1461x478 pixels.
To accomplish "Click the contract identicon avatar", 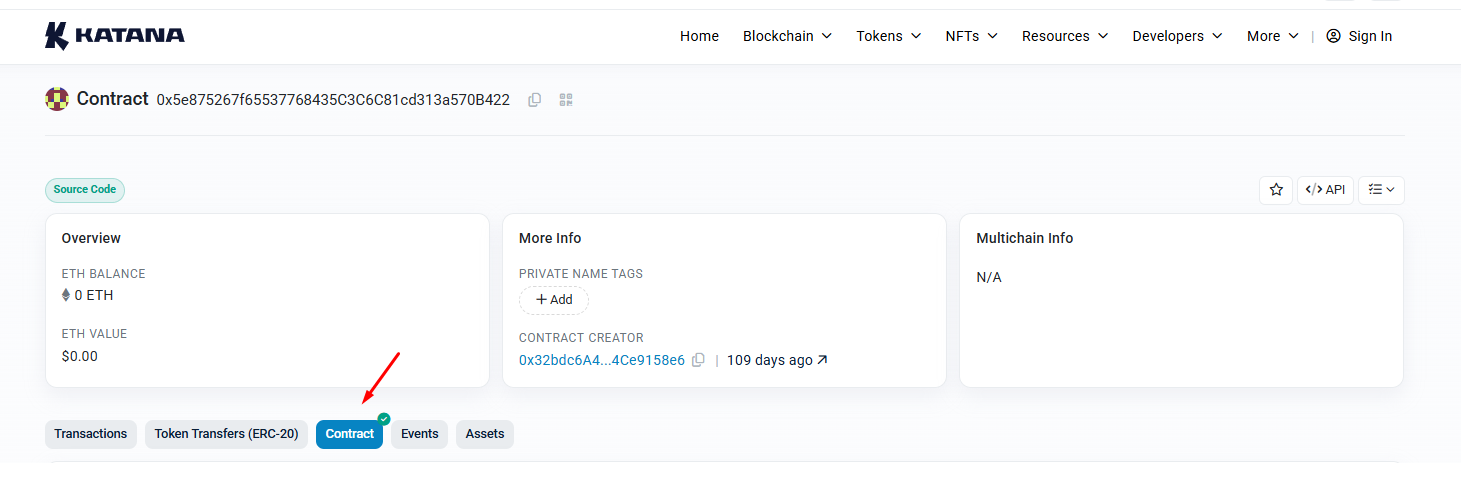I will (56, 99).
